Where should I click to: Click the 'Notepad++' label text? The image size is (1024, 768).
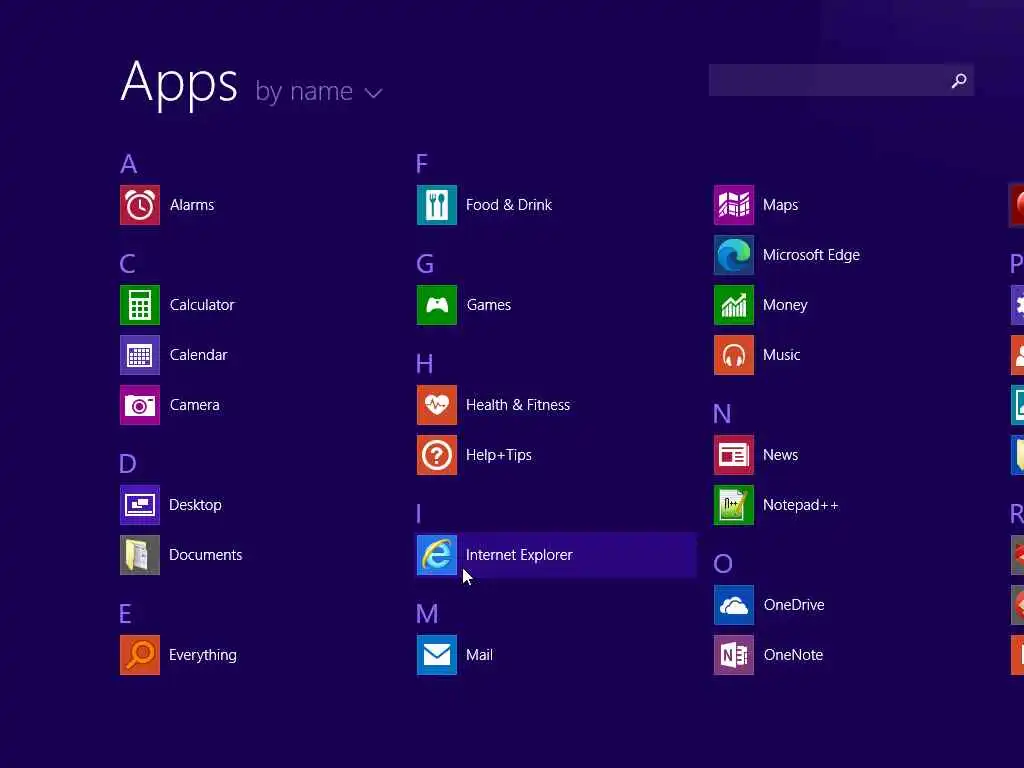tap(801, 505)
